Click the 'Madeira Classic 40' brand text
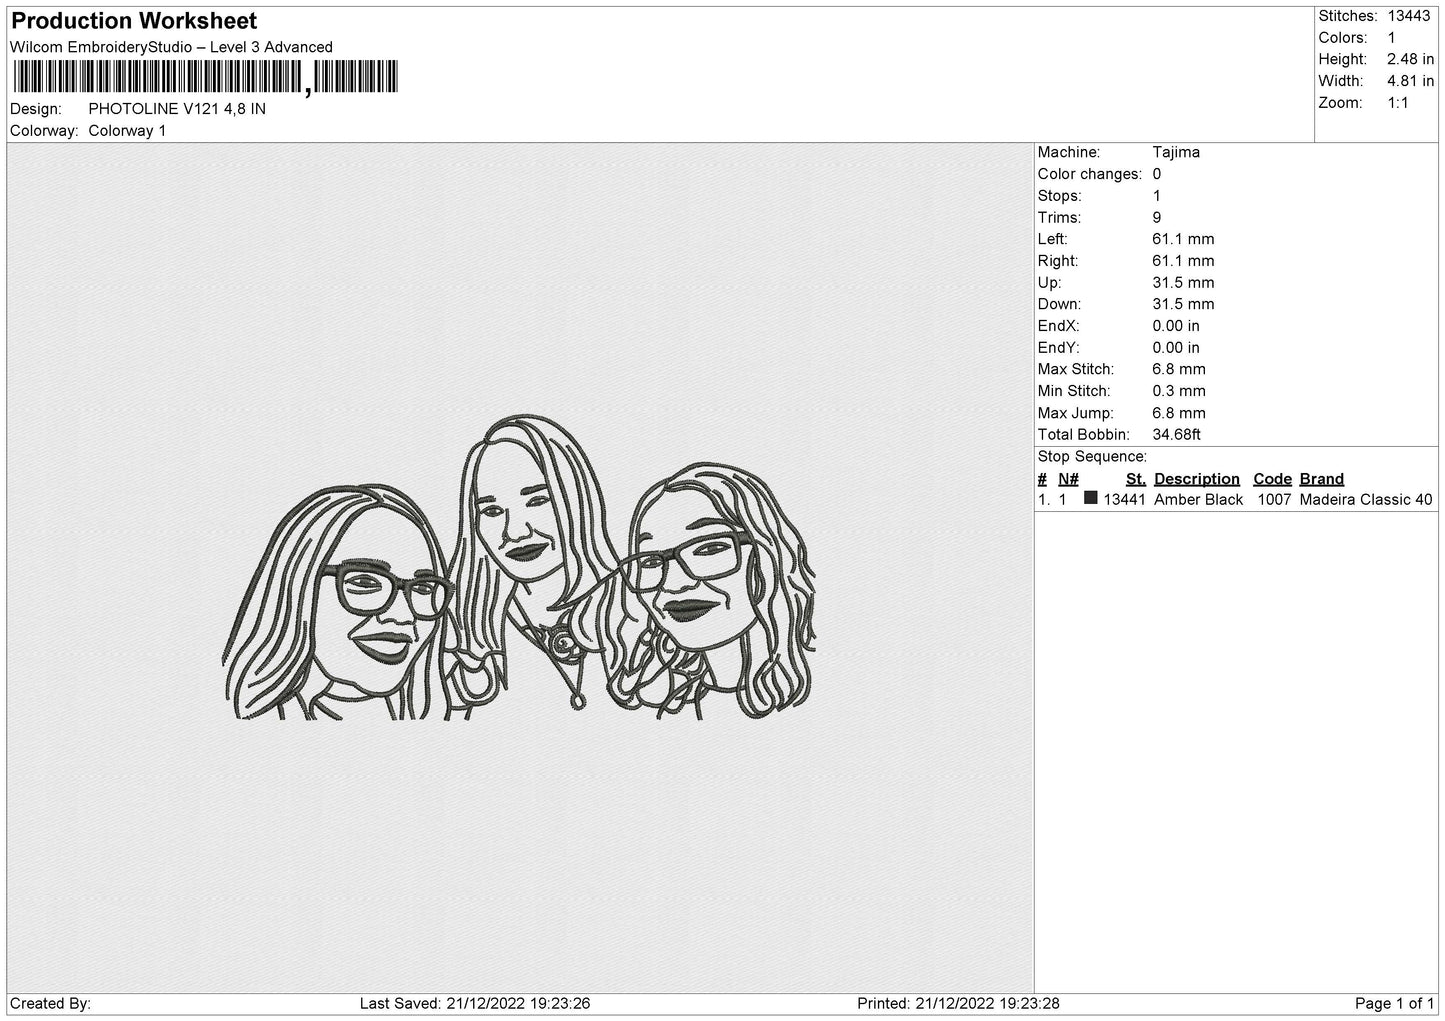1445x1021 pixels. [1366, 500]
